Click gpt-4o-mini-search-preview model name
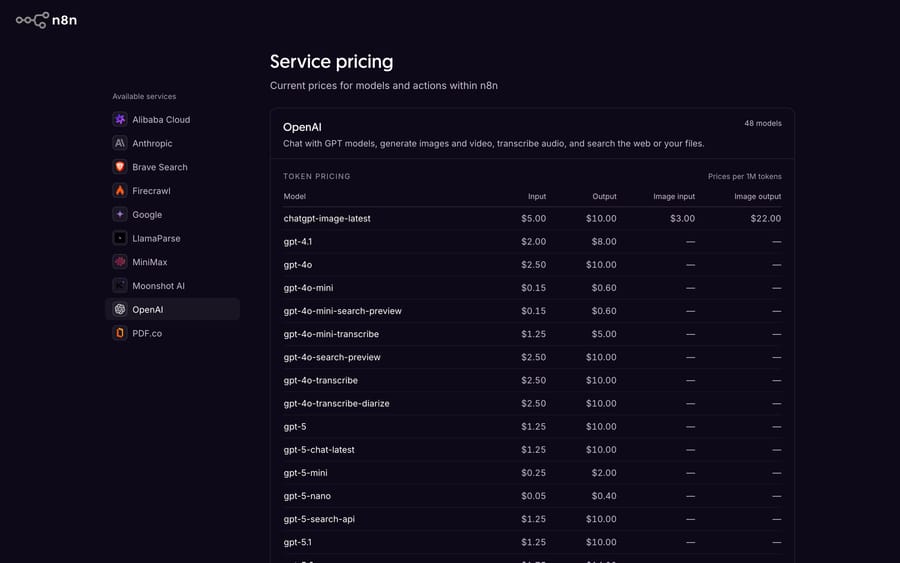 pos(342,311)
